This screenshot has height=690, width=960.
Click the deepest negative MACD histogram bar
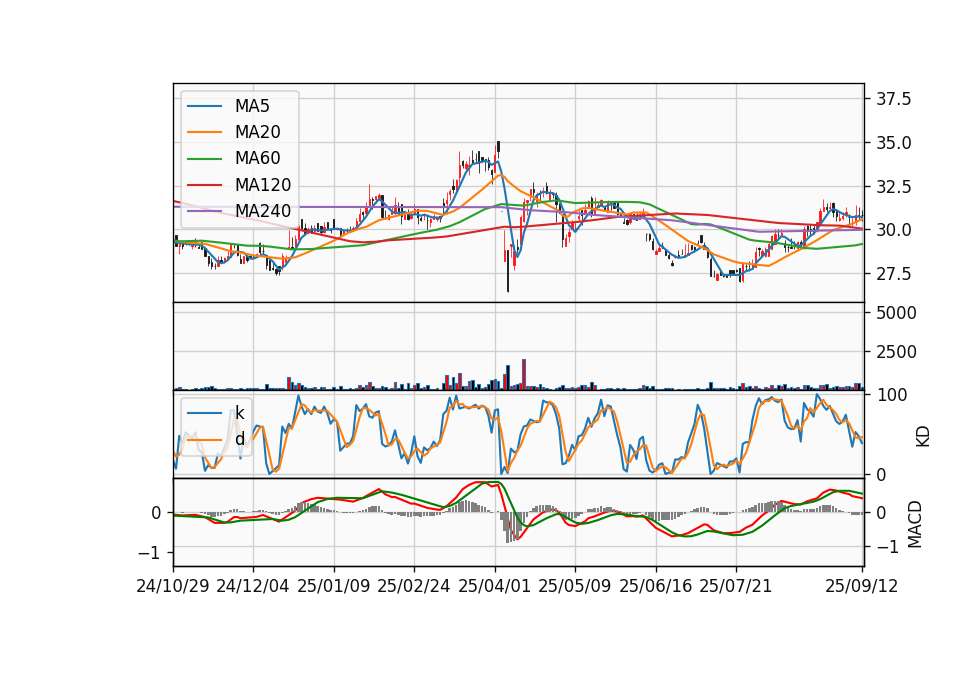508,528
